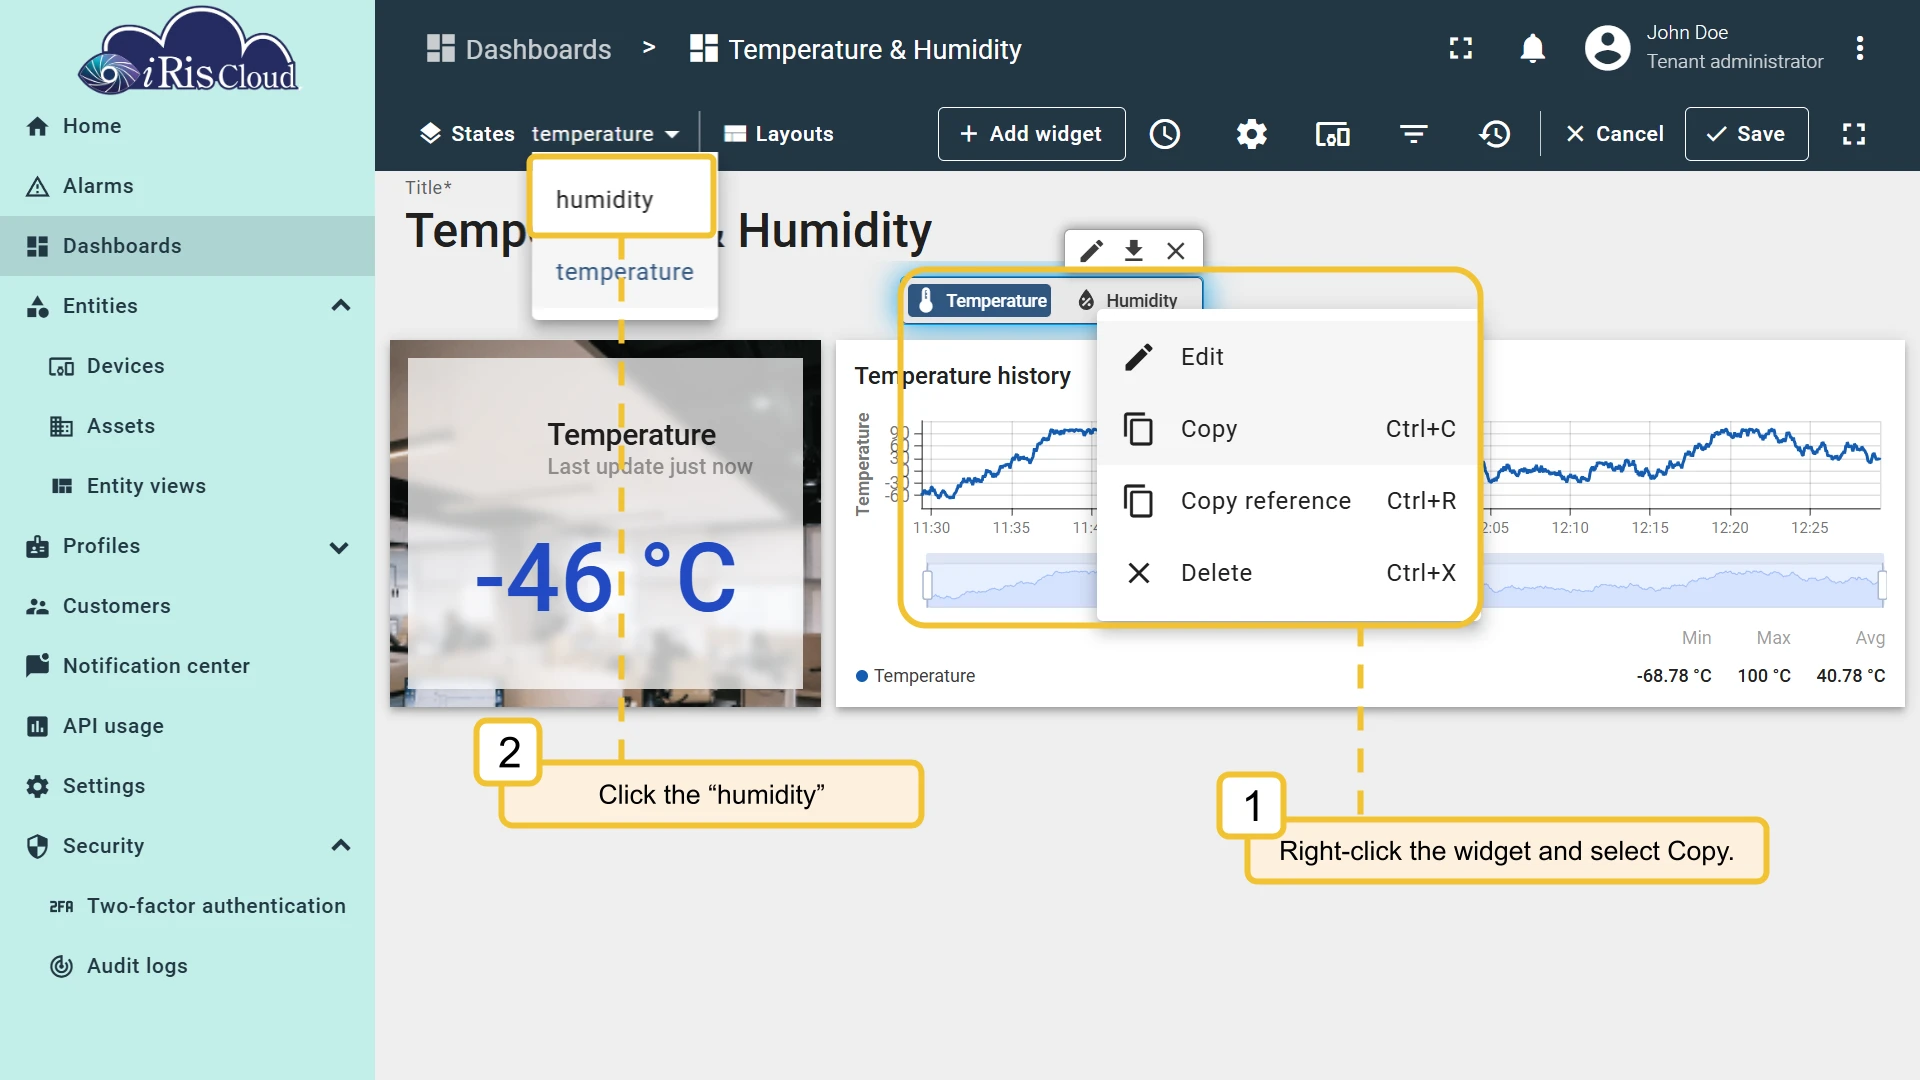The height and width of the screenshot is (1080, 1920).
Task: Click the Dashboards breadcrumb link
Action: coord(519,49)
